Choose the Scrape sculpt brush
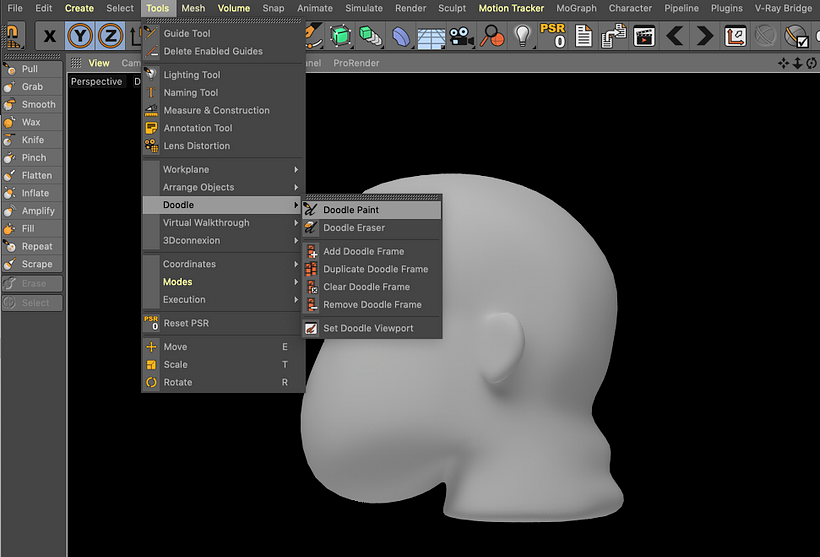Viewport: 820px width, 557px height. (x=32, y=265)
